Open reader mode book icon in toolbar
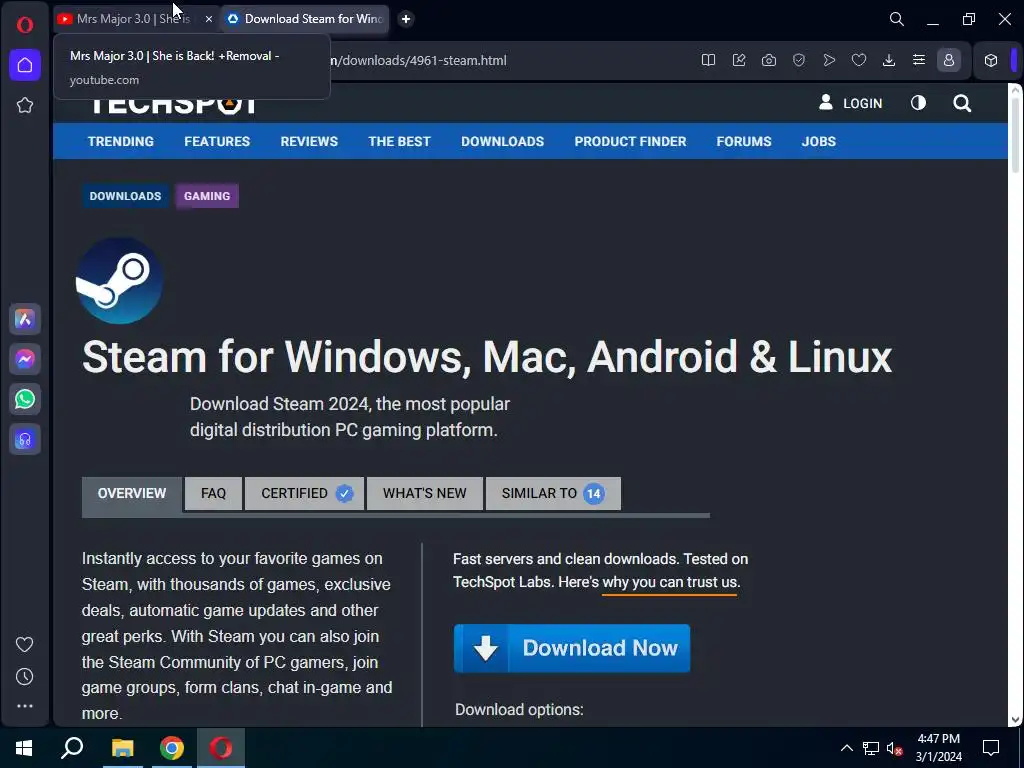Image resolution: width=1024 pixels, height=768 pixels. [709, 60]
